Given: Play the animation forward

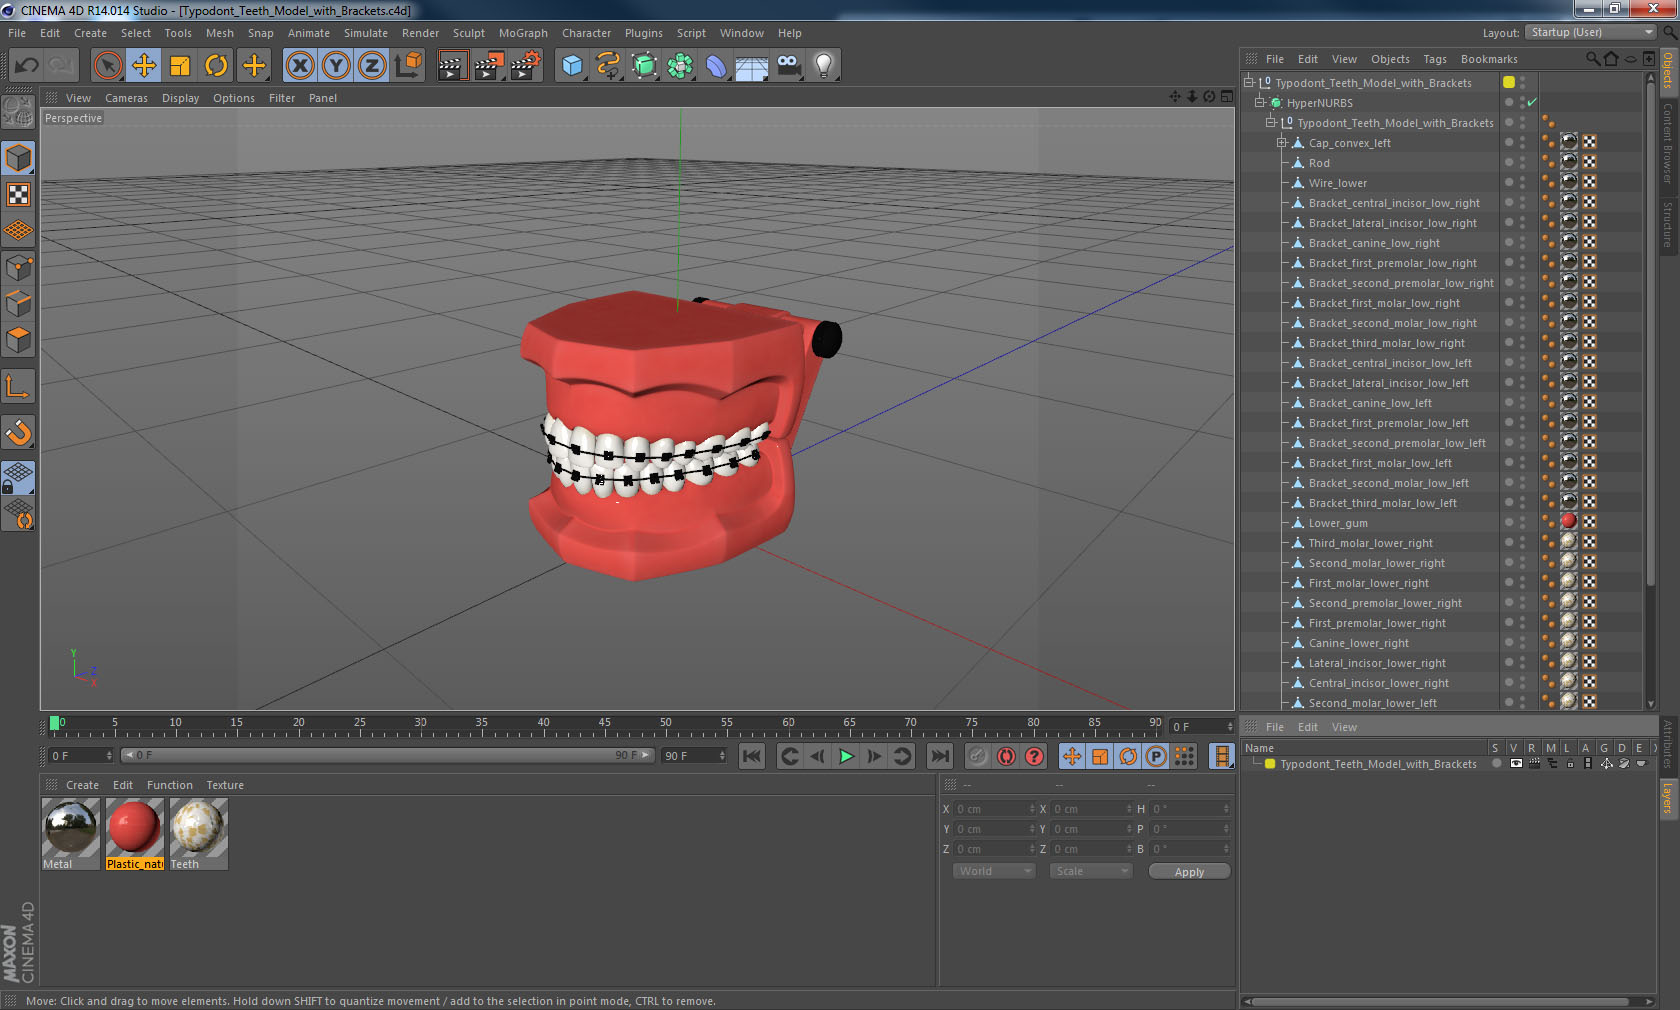Looking at the screenshot, I should point(846,756).
